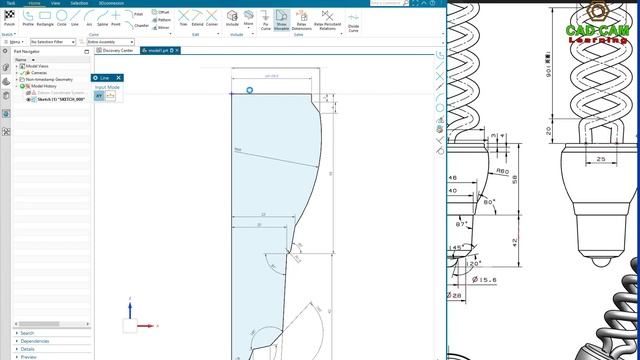Click the Part Navigator horizontal scrollbar
The height and width of the screenshot is (360, 640).
[x=52, y=324]
